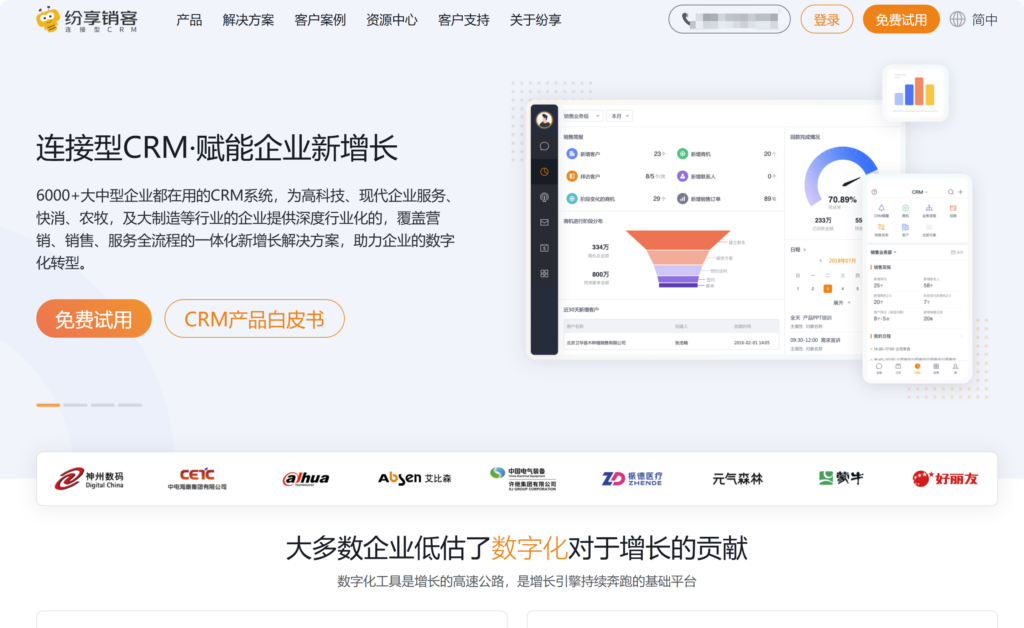Click the plus icon in phone CRM header
Viewport: 1024px width, 628px height.
[x=961, y=192]
